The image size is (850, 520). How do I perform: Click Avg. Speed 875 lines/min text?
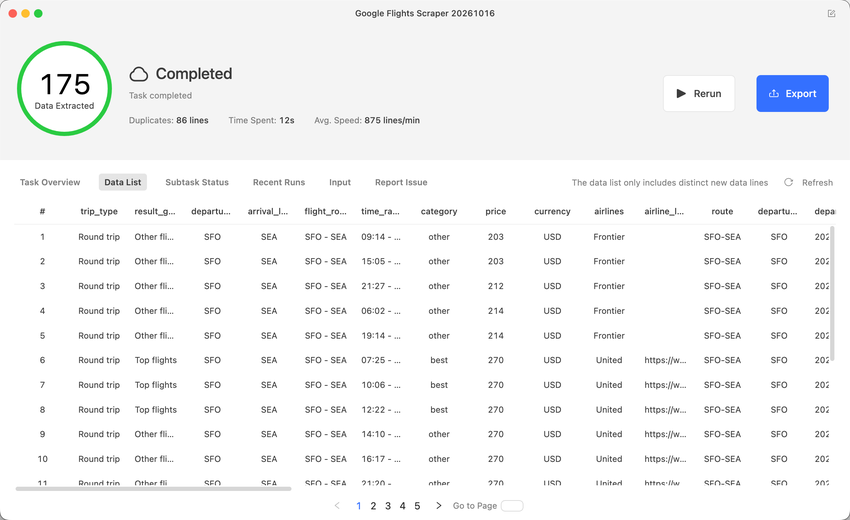(367, 120)
